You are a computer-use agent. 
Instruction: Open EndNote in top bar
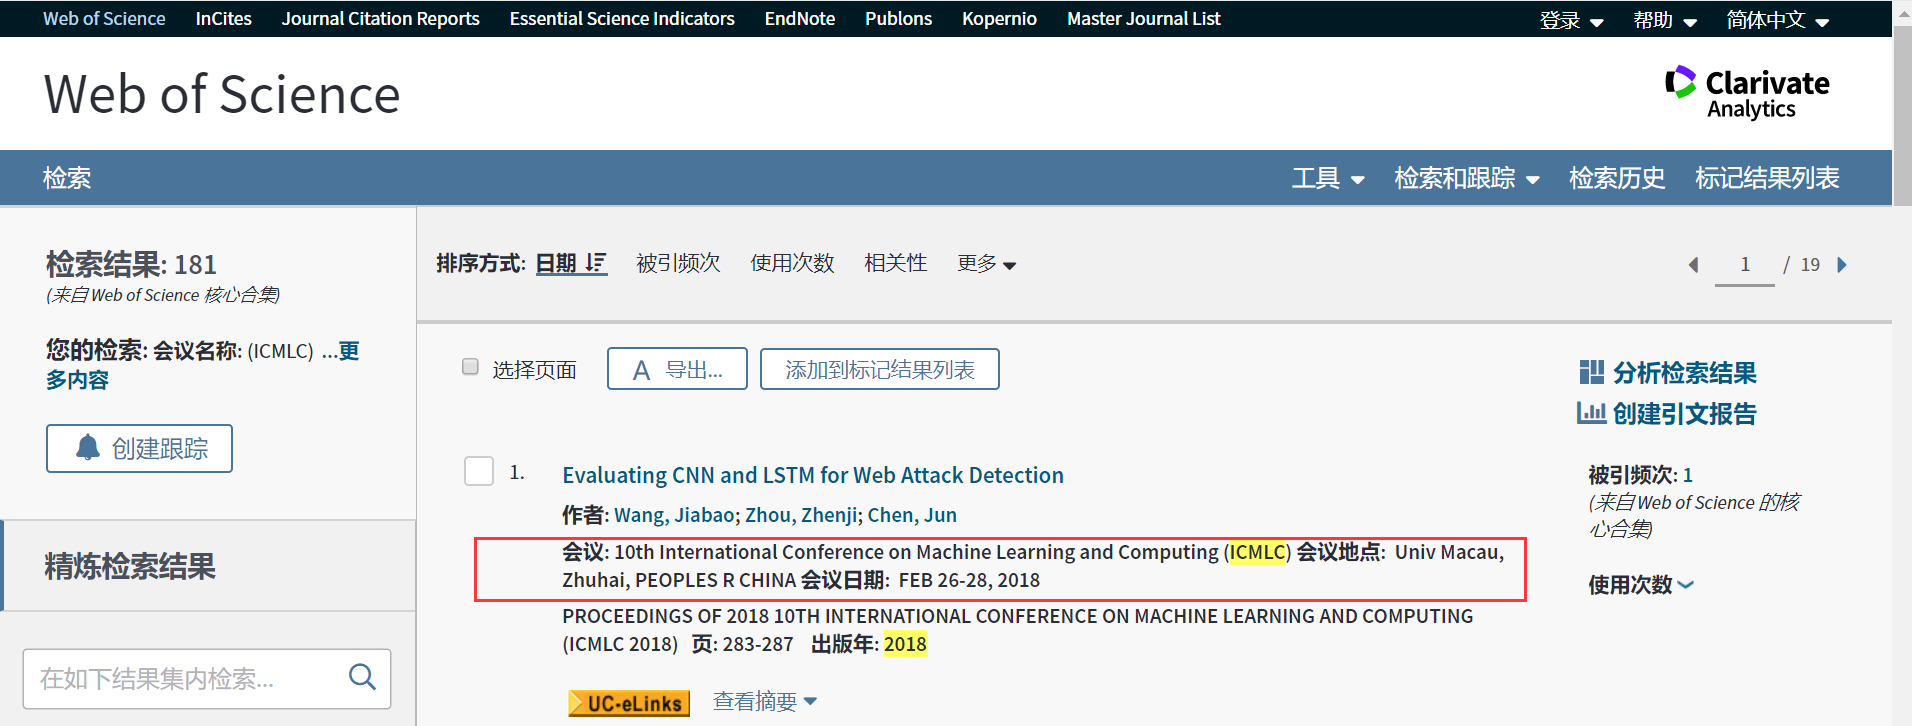tap(799, 19)
